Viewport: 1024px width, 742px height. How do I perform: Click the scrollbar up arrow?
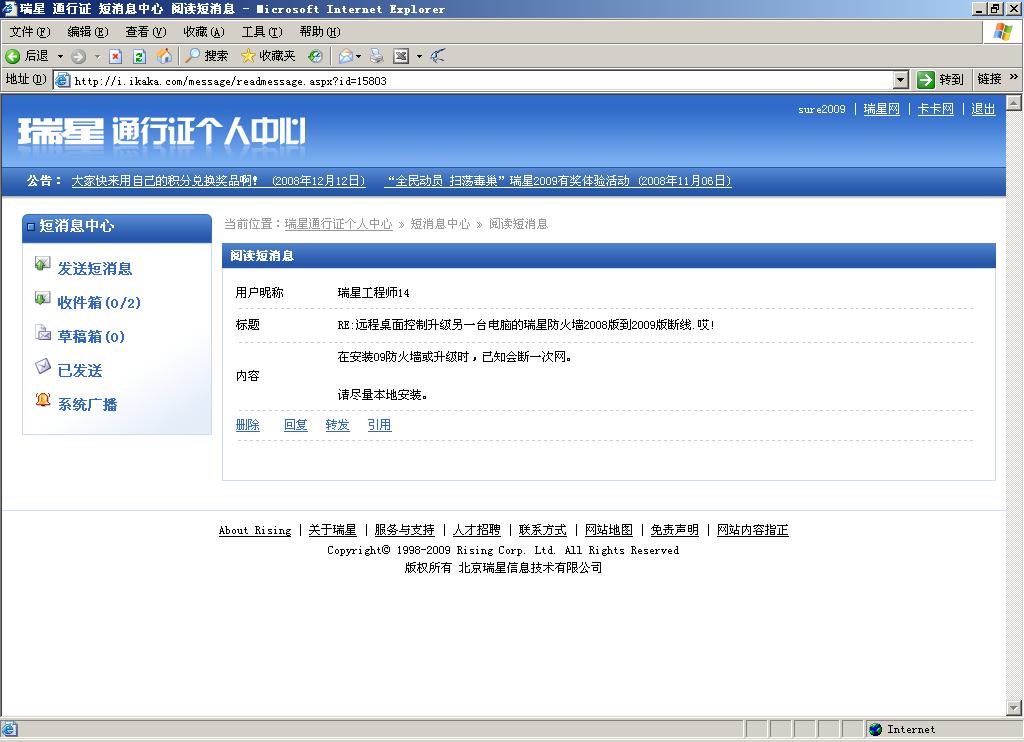click(1014, 103)
